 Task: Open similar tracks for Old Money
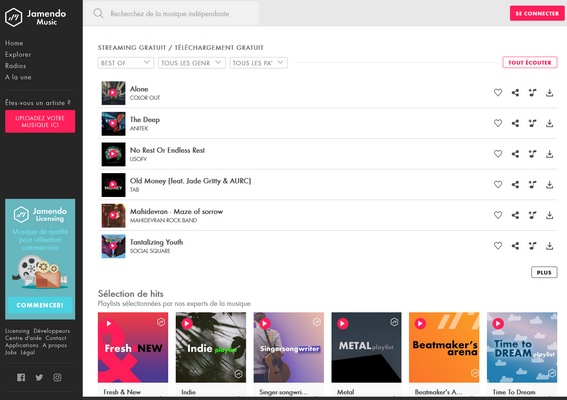click(x=532, y=184)
